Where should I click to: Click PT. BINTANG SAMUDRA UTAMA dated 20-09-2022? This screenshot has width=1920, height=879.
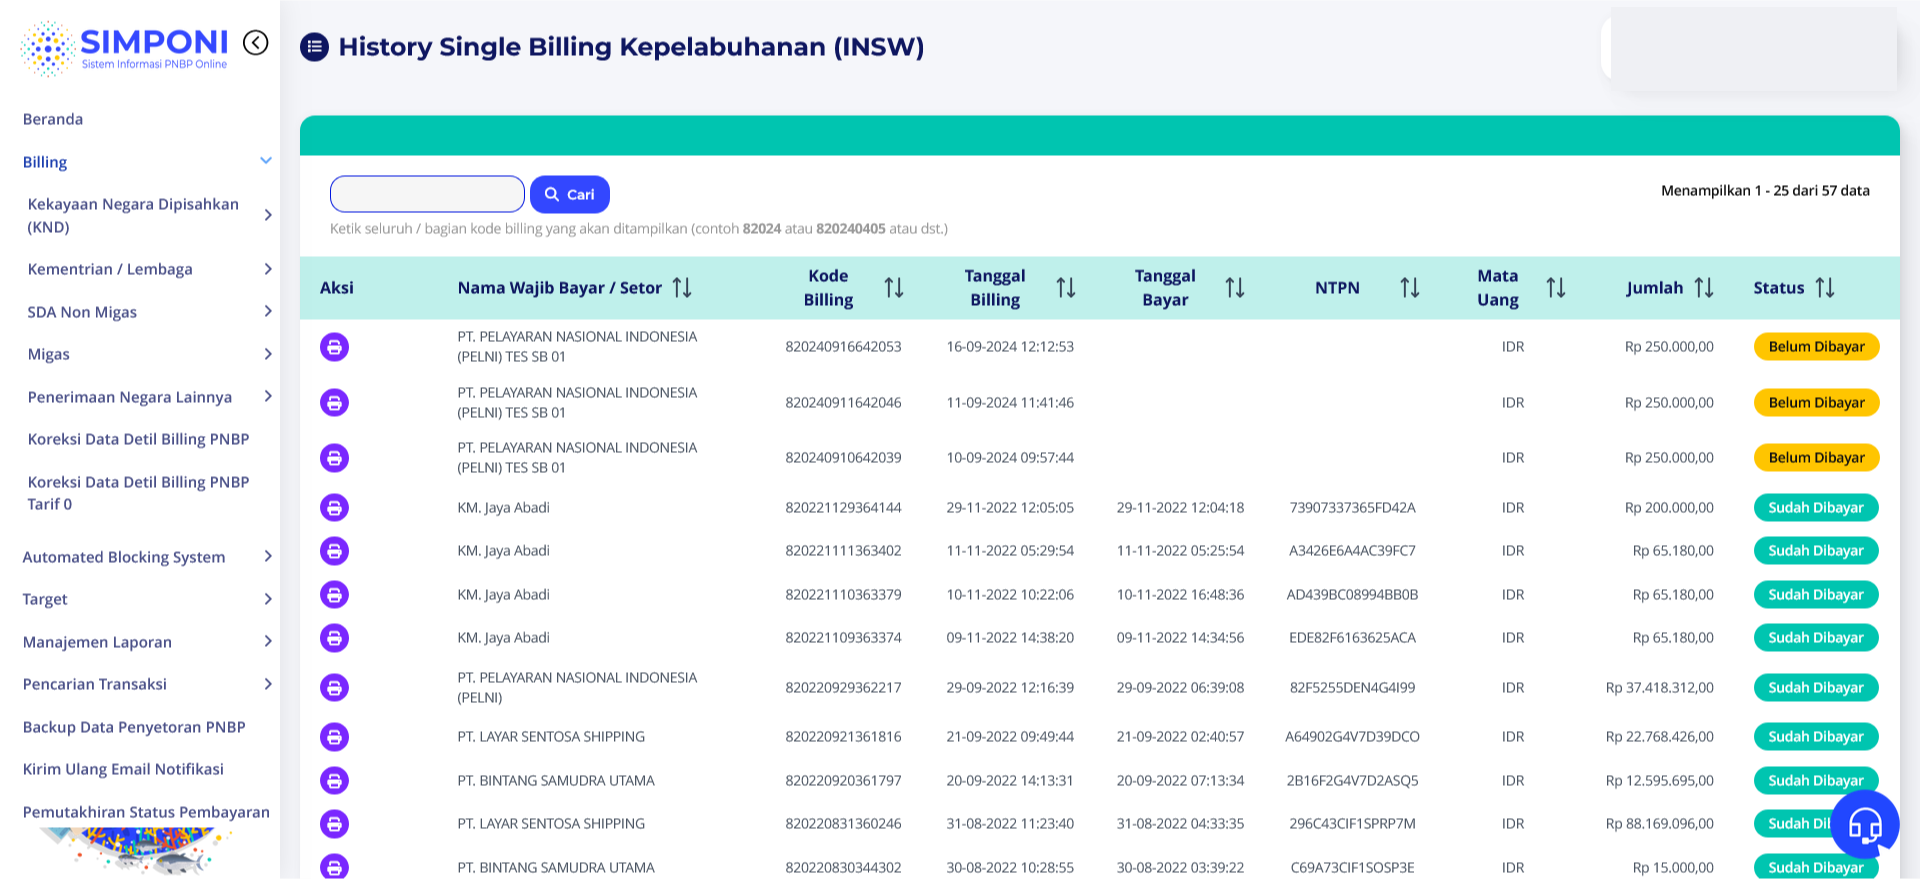coord(556,781)
